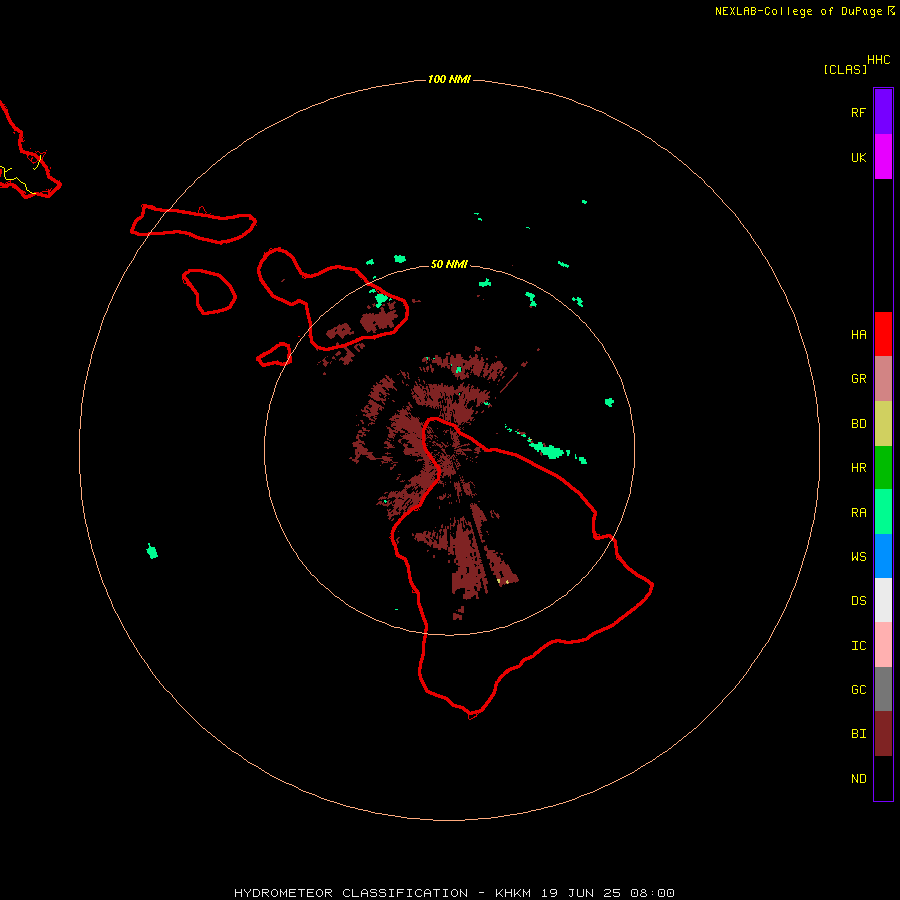900x900 pixels.
Task: Click the IC light pink legend swatch
Action: tap(883, 645)
